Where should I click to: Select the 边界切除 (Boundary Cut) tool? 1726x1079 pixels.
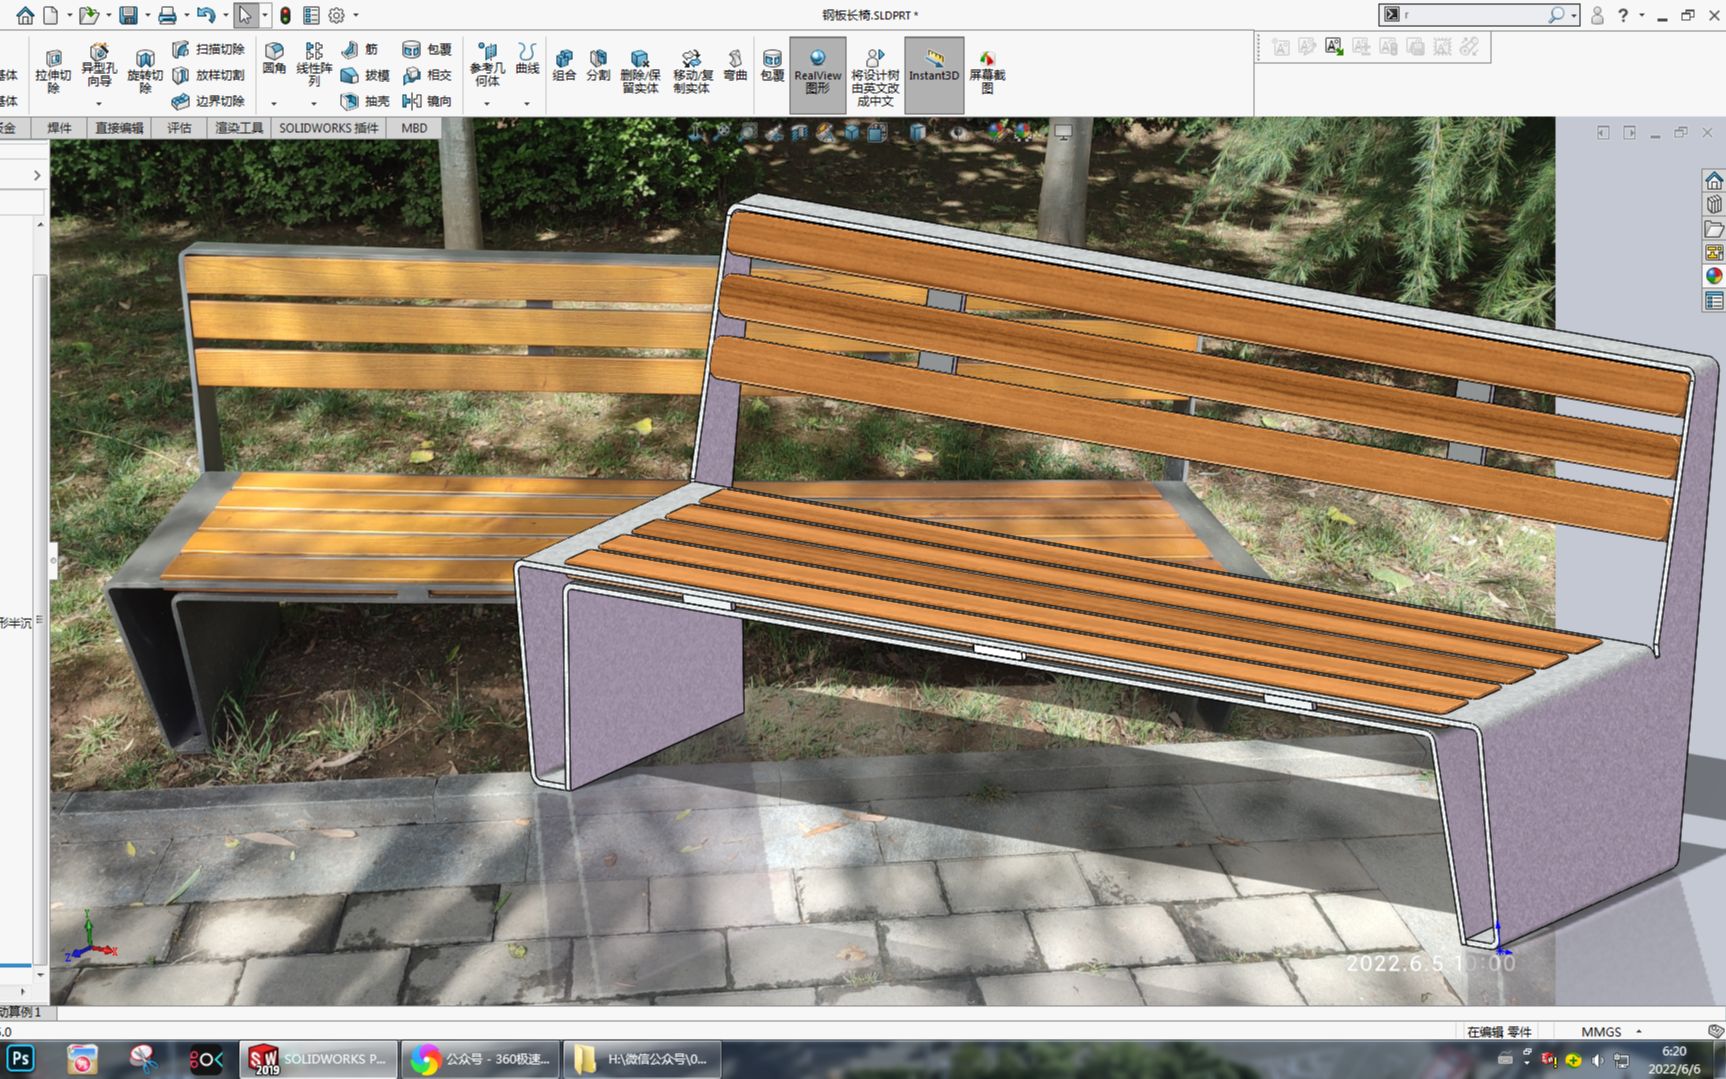point(208,101)
